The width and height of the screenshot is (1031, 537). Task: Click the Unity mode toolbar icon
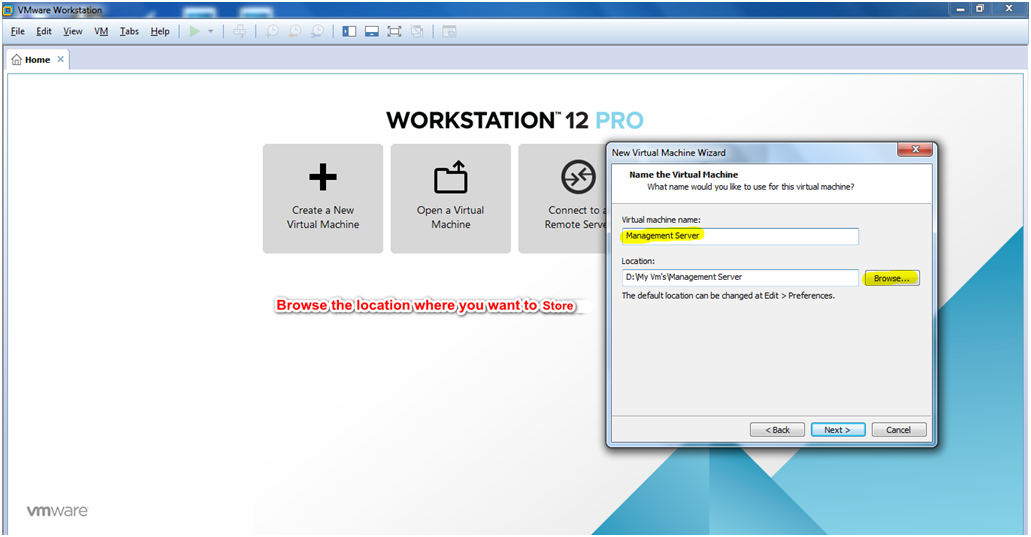(x=417, y=31)
